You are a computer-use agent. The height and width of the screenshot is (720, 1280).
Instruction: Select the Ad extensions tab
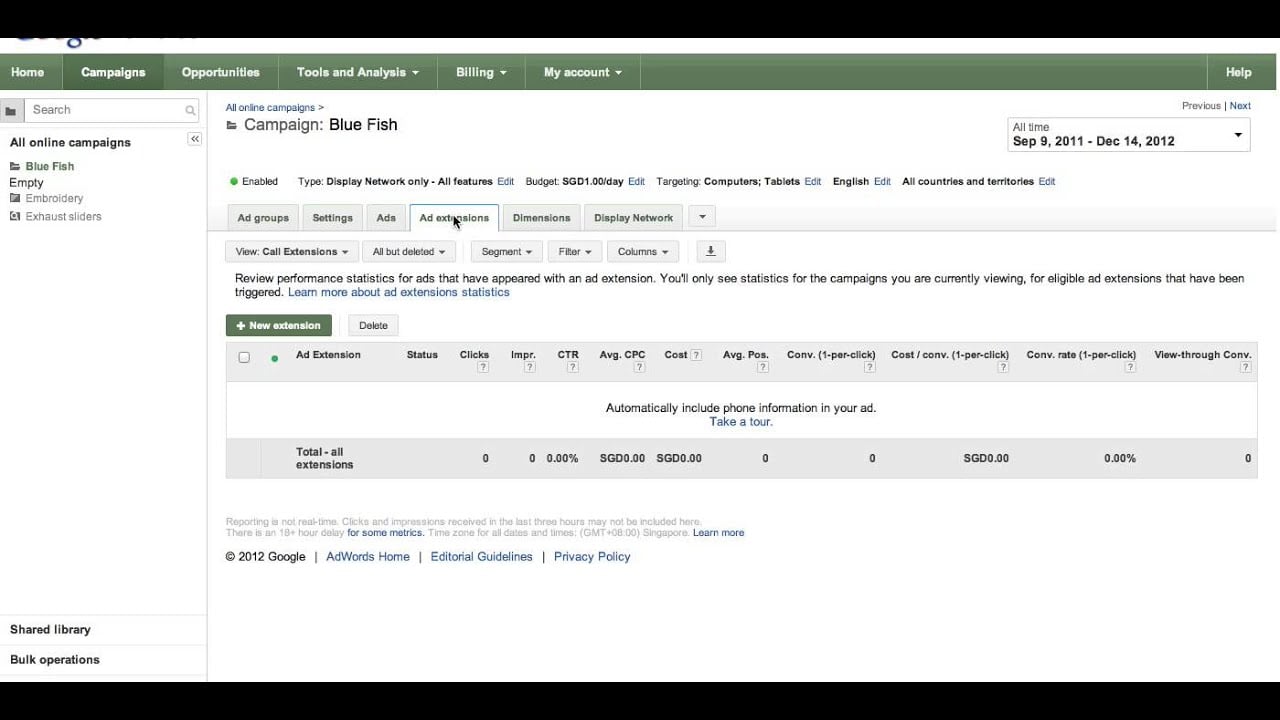click(454, 218)
